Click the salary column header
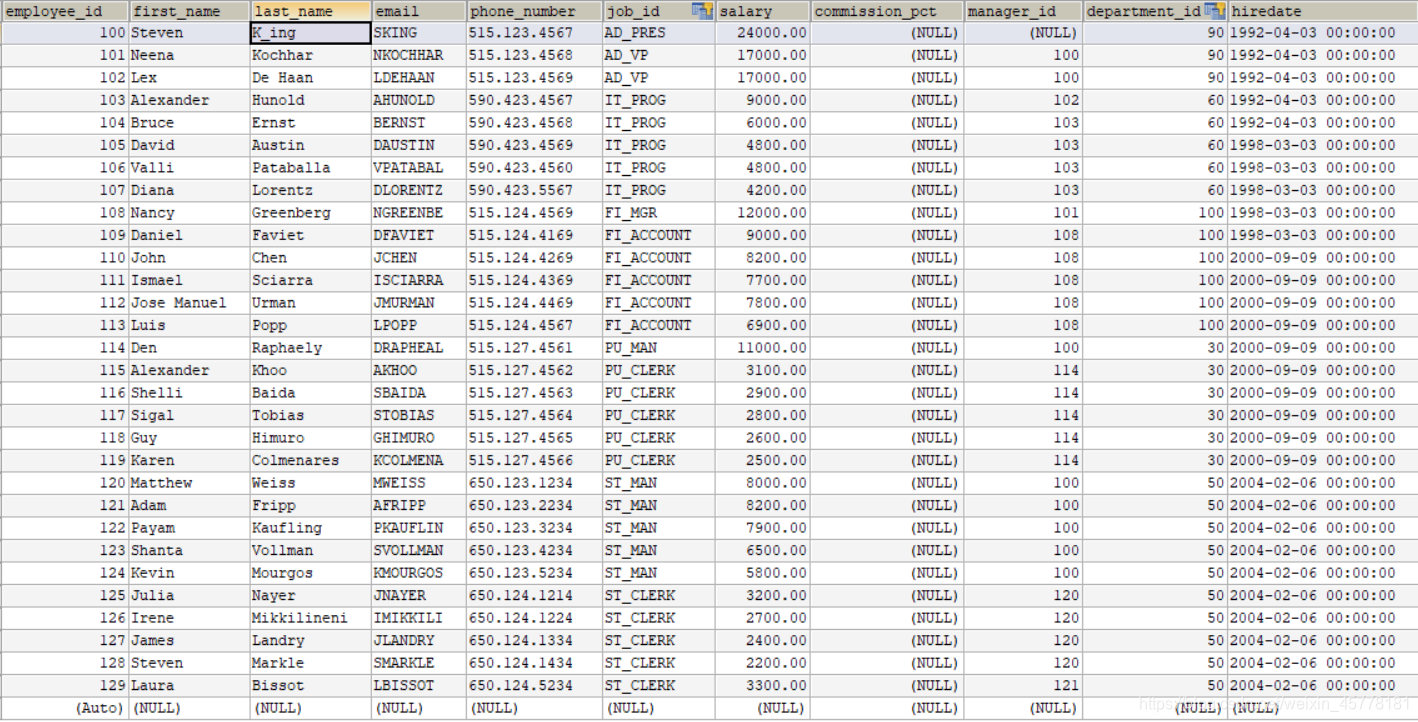Viewport: 1418px width, 722px height. (763, 11)
